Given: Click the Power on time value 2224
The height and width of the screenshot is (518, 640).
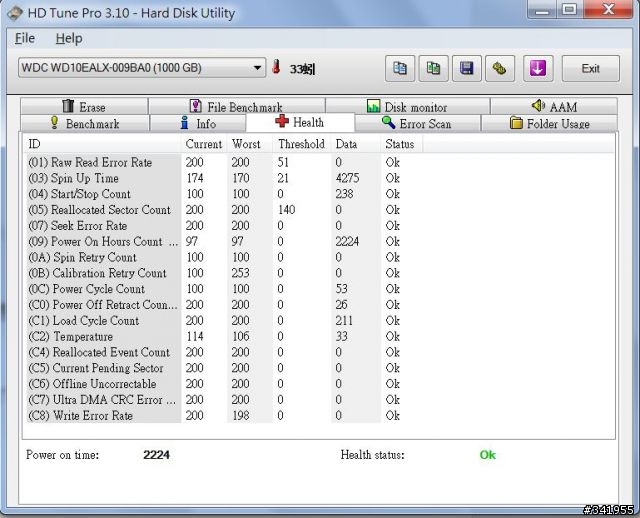Looking at the screenshot, I should 156,455.
